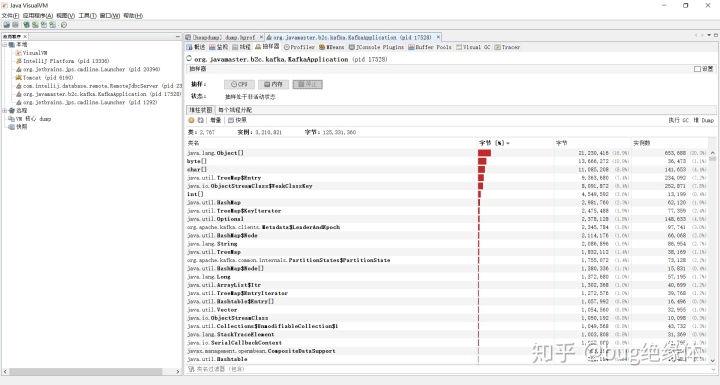
Task: Click the Java icon of KafkaApplication tree entry
Action: [19, 94]
